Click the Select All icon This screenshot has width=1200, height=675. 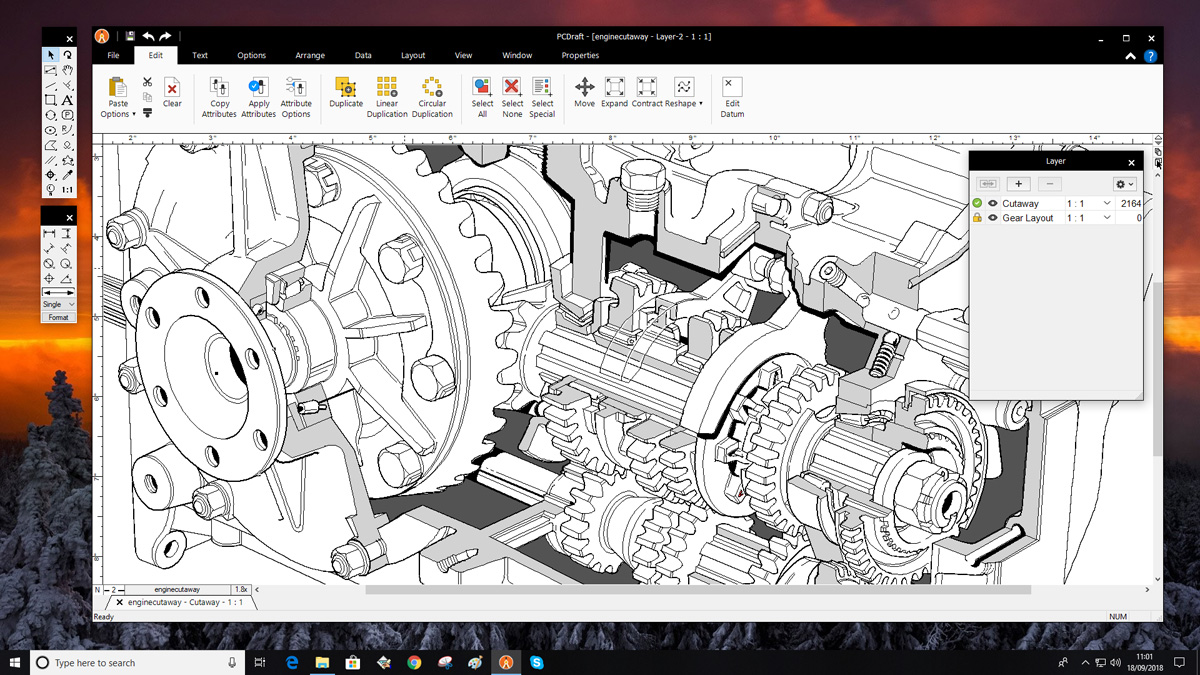tap(482, 88)
